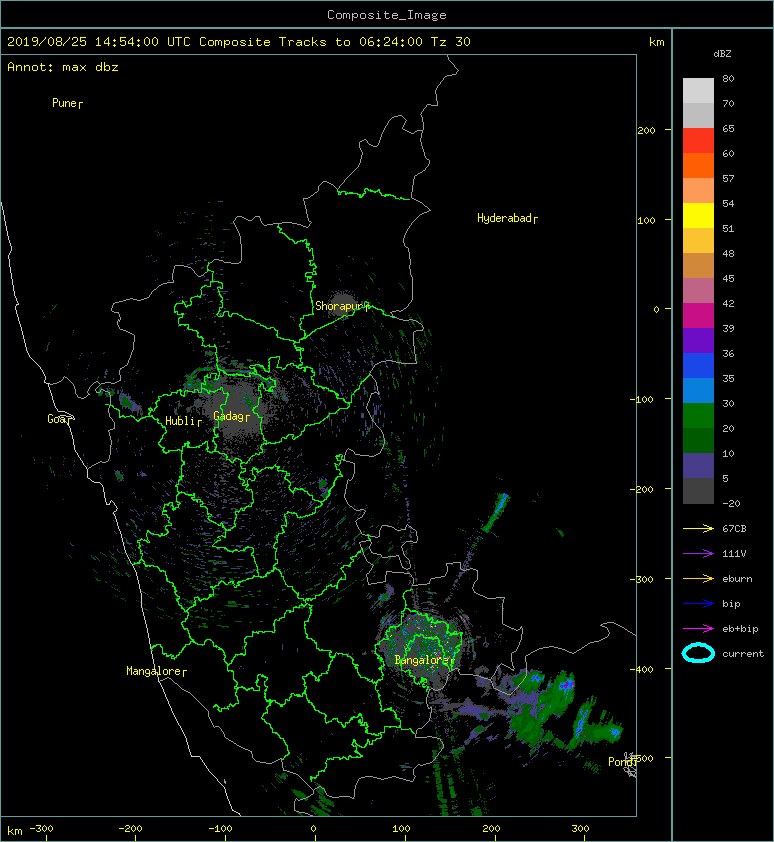Select the Pune city label

pyautogui.click(x=64, y=103)
